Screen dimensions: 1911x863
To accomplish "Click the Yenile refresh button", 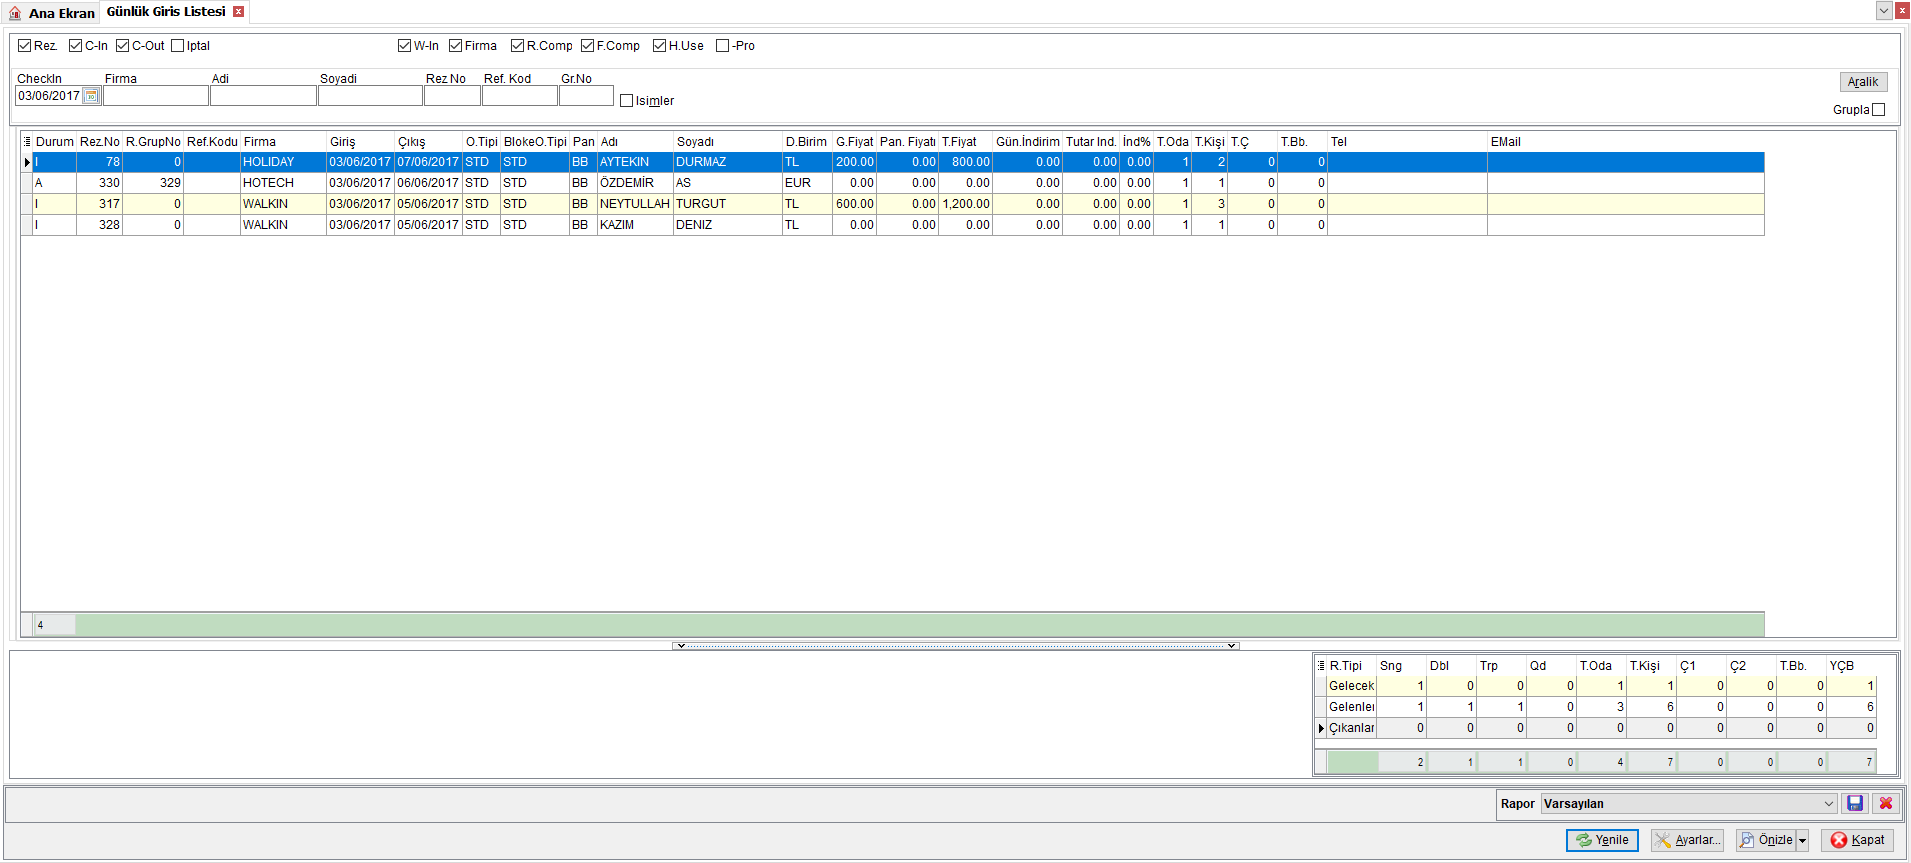I will [x=1602, y=841].
